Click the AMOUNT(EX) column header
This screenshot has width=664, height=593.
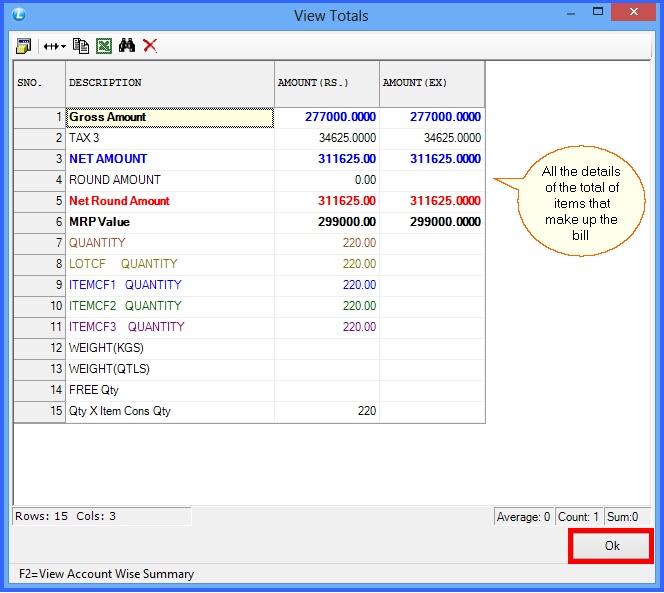click(431, 83)
